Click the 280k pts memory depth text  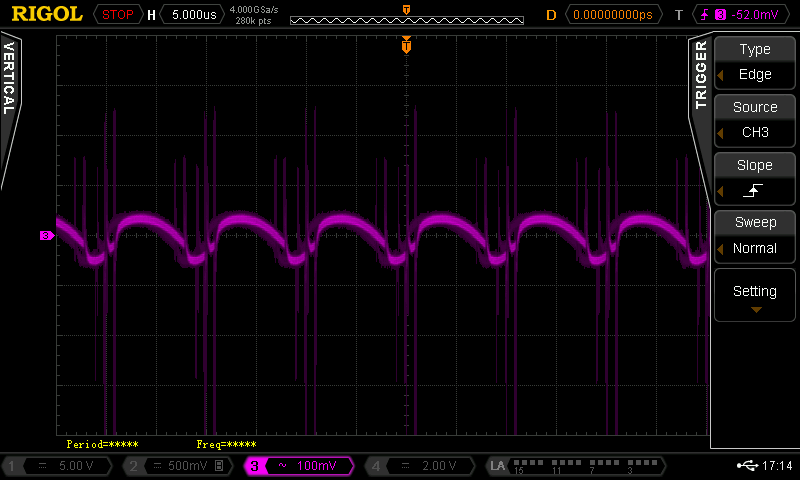(x=253, y=21)
